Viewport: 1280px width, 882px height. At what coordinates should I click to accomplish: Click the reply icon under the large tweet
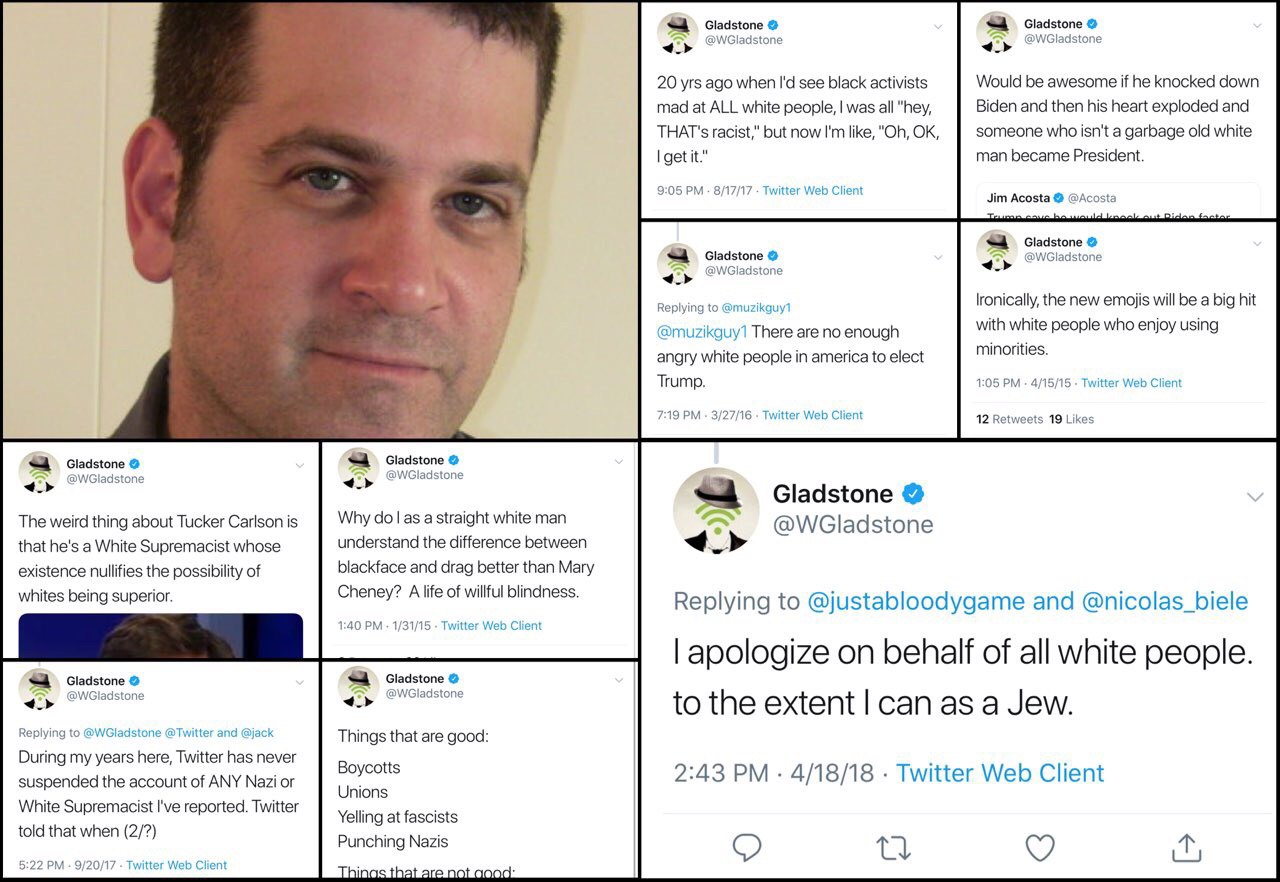(x=747, y=848)
